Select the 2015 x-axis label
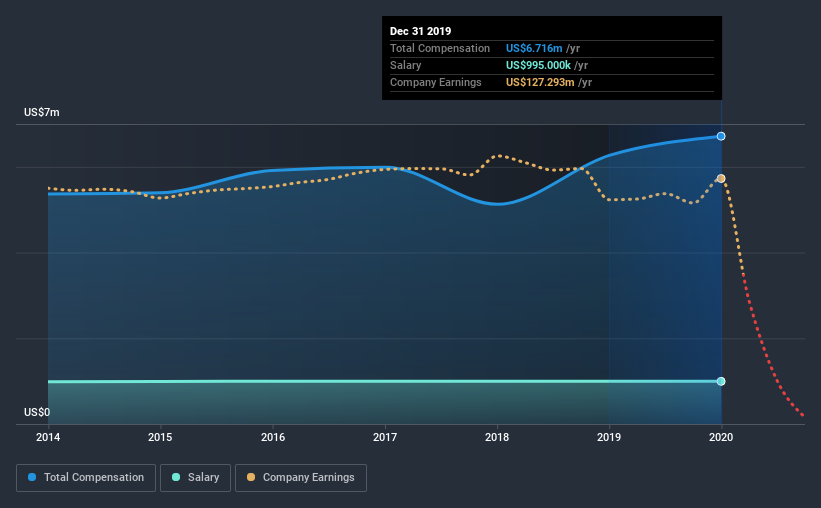This screenshot has width=821, height=508. coord(160,438)
